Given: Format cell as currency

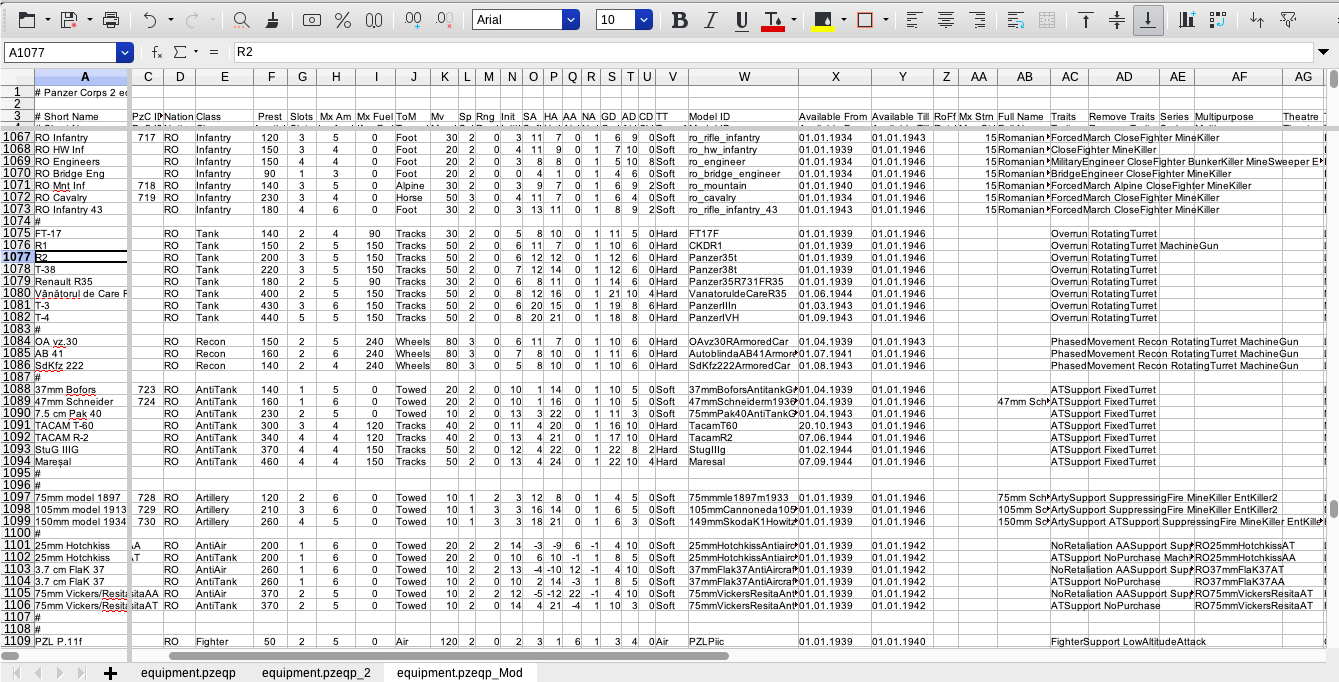Looking at the screenshot, I should point(312,20).
